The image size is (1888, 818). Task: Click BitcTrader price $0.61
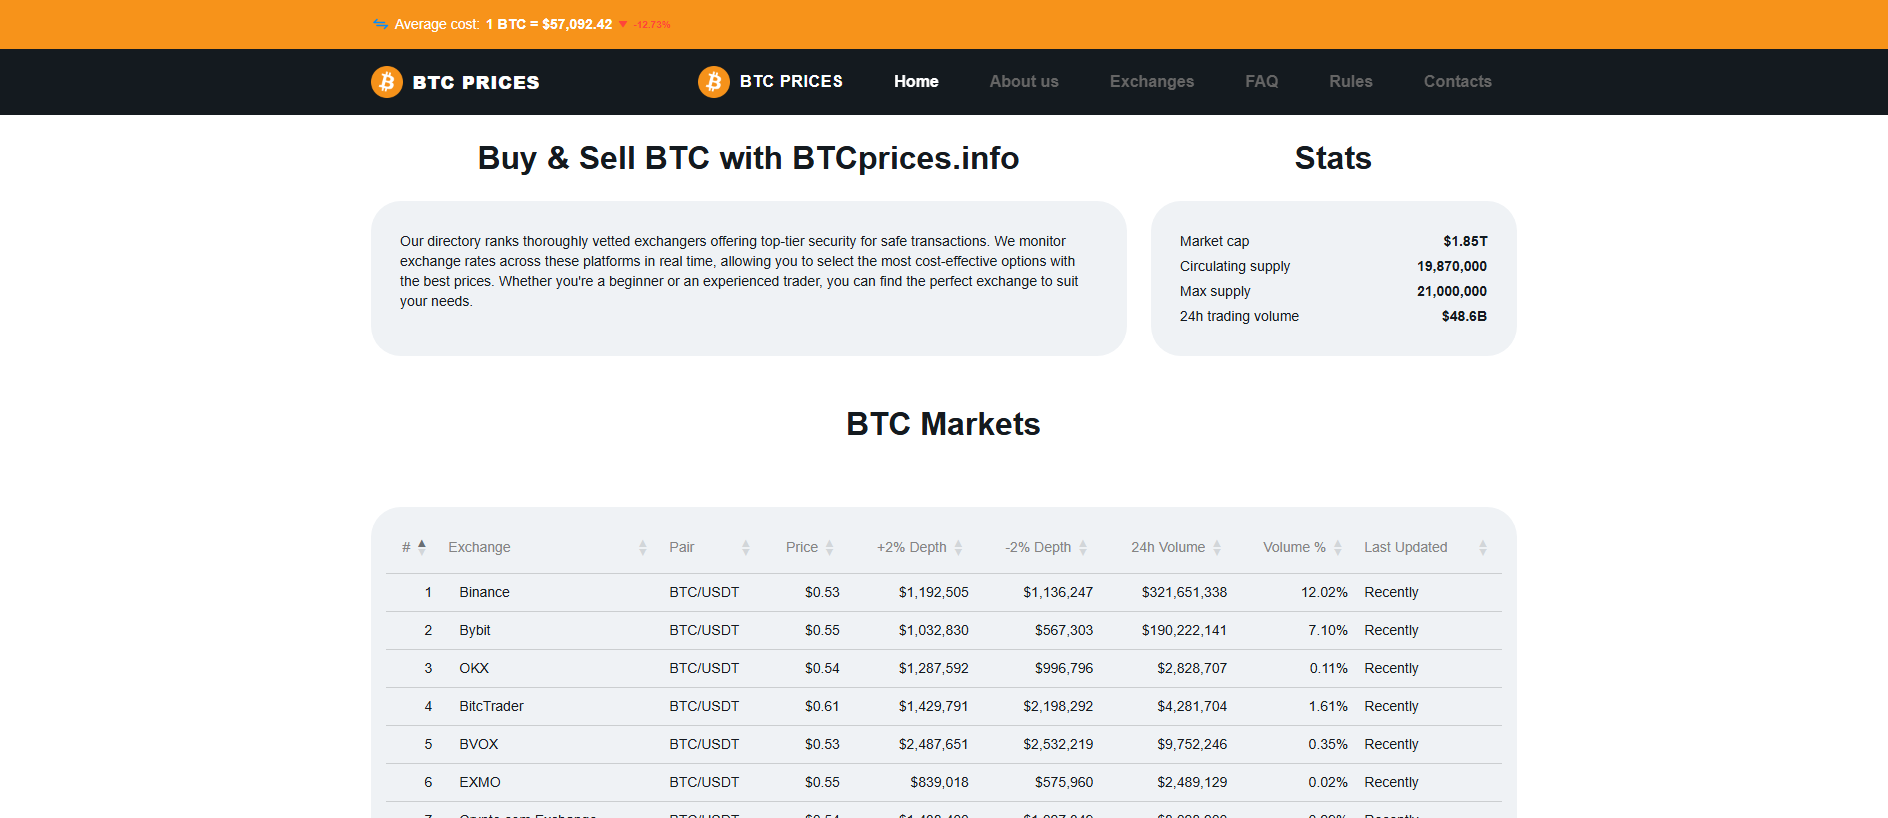coord(822,706)
